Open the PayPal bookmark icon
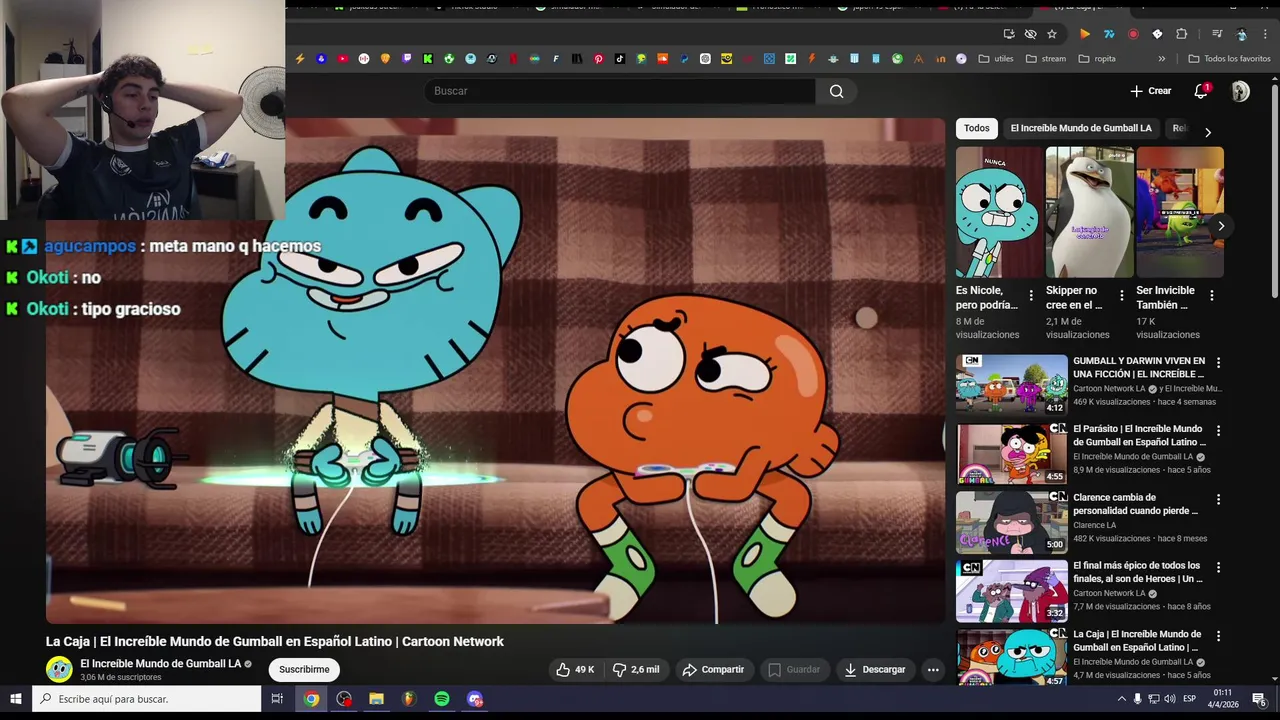The height and width of the screenshot is (720, 1280). 684,59
